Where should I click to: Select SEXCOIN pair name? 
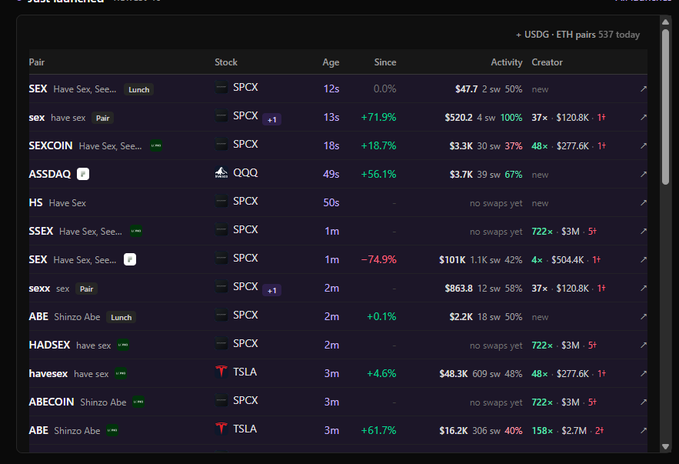[x=51, y=146]
